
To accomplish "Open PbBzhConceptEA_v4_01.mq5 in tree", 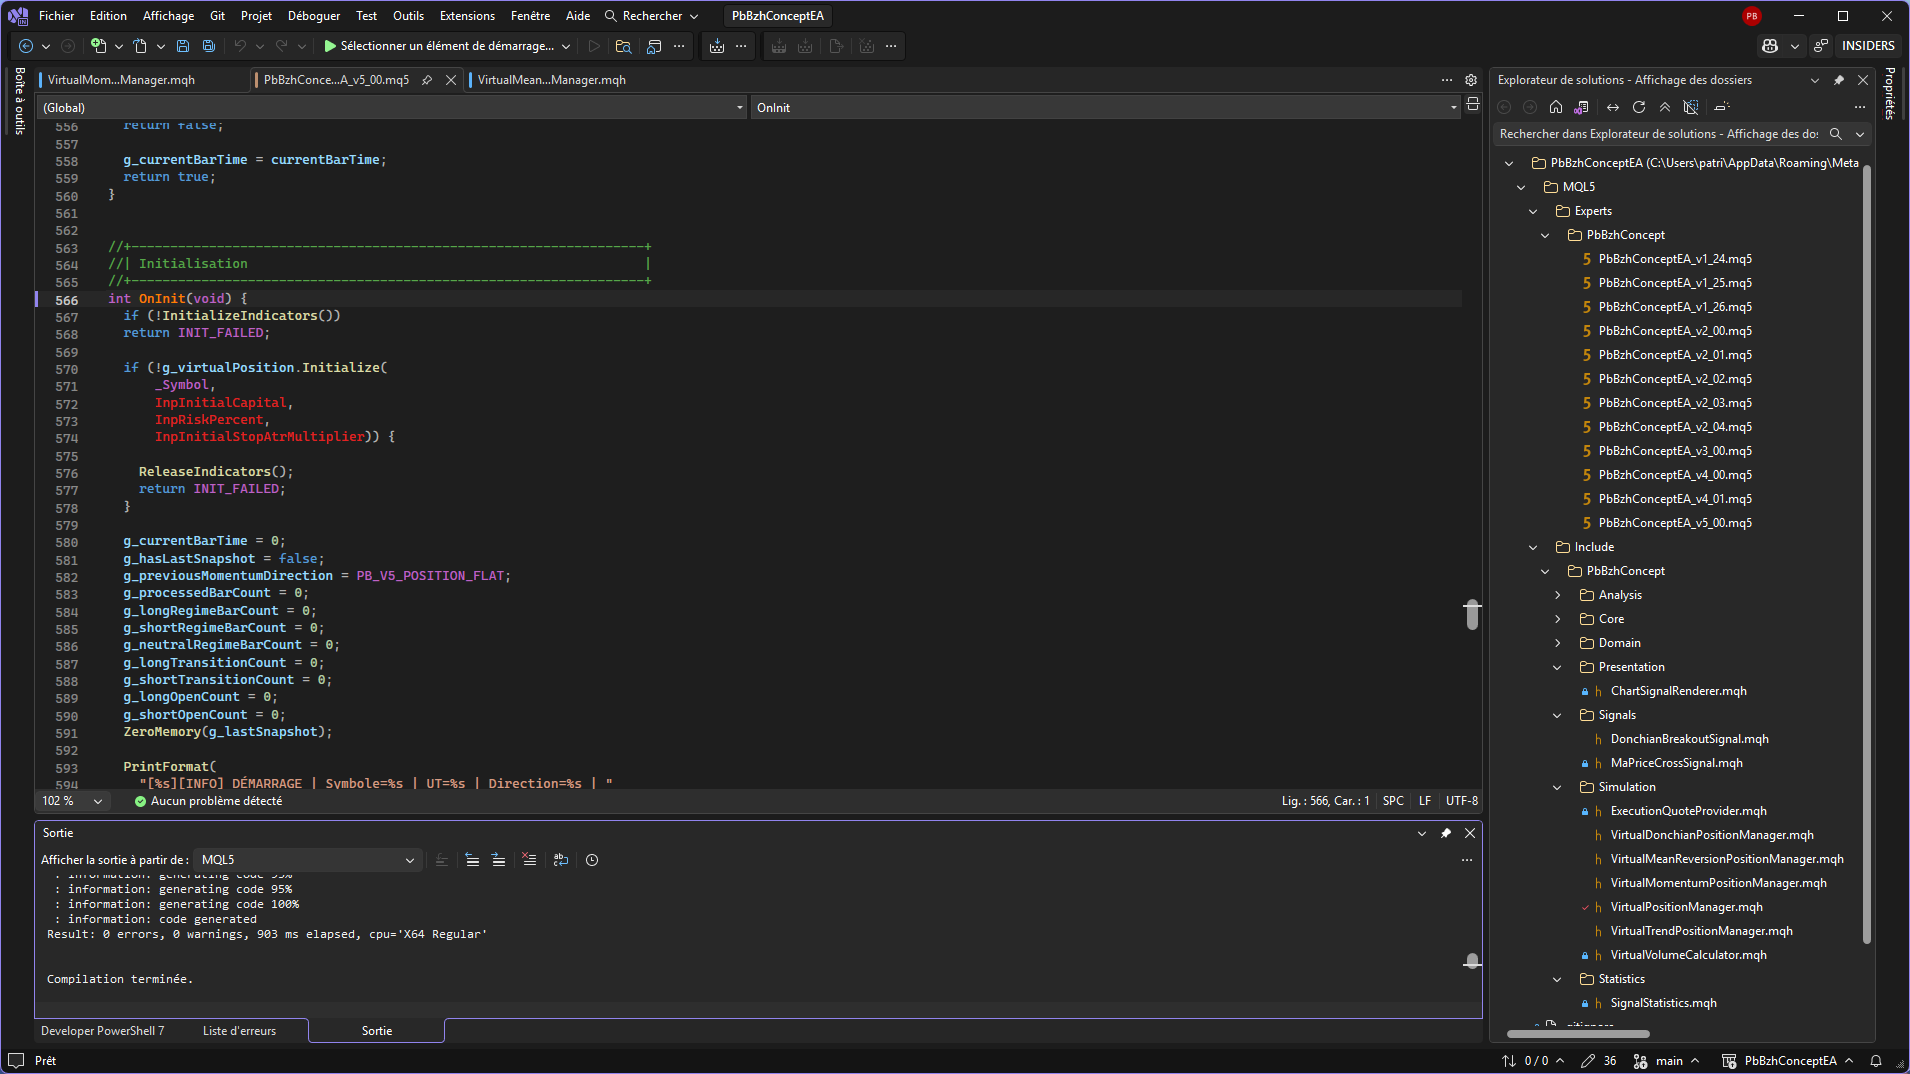I will [1674, 499].
